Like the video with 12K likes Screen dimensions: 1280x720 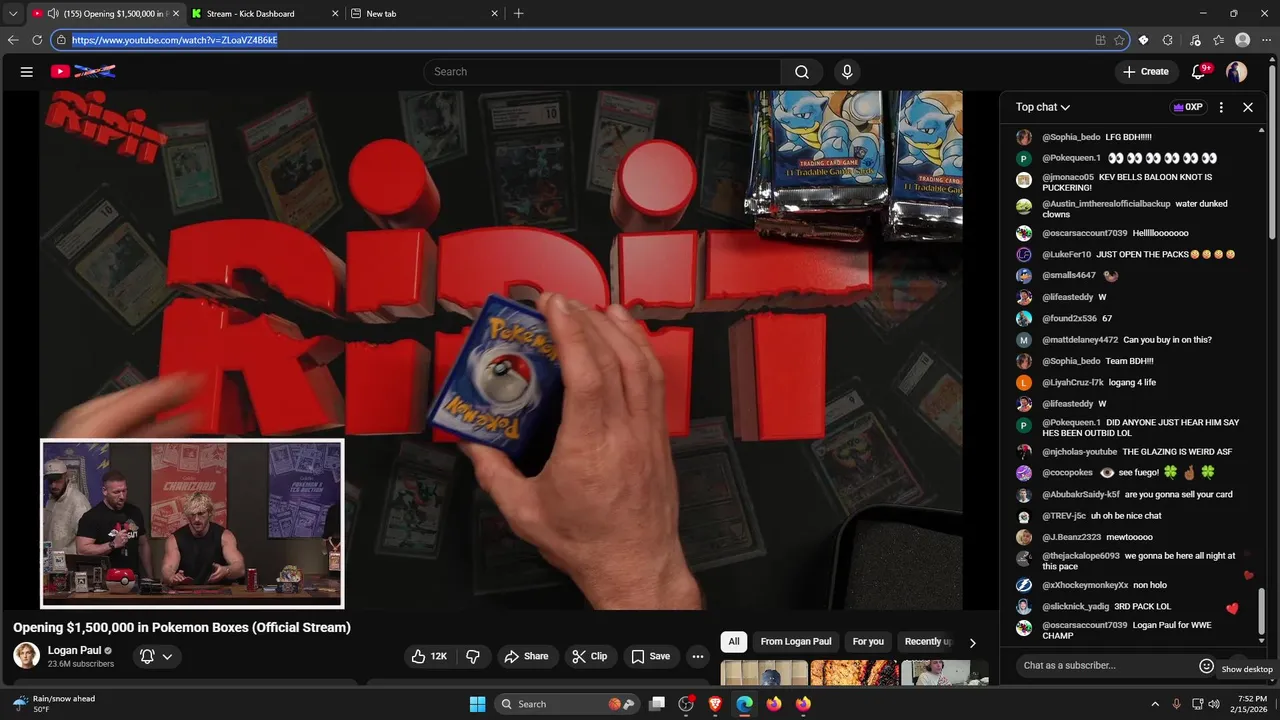[x=429, y=656]
